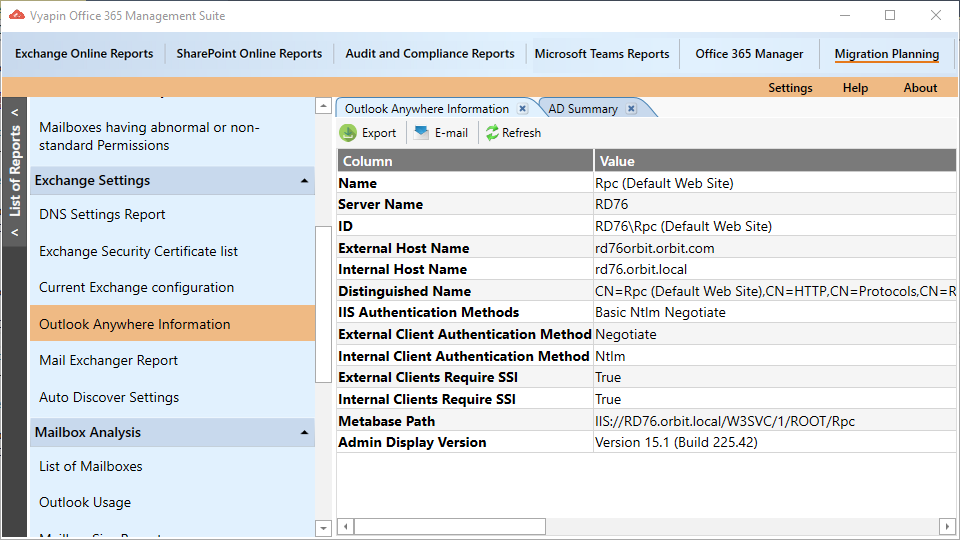960x540 pixels.
Task: Switch to the AD Summary tab
Action: pos(582,109)
